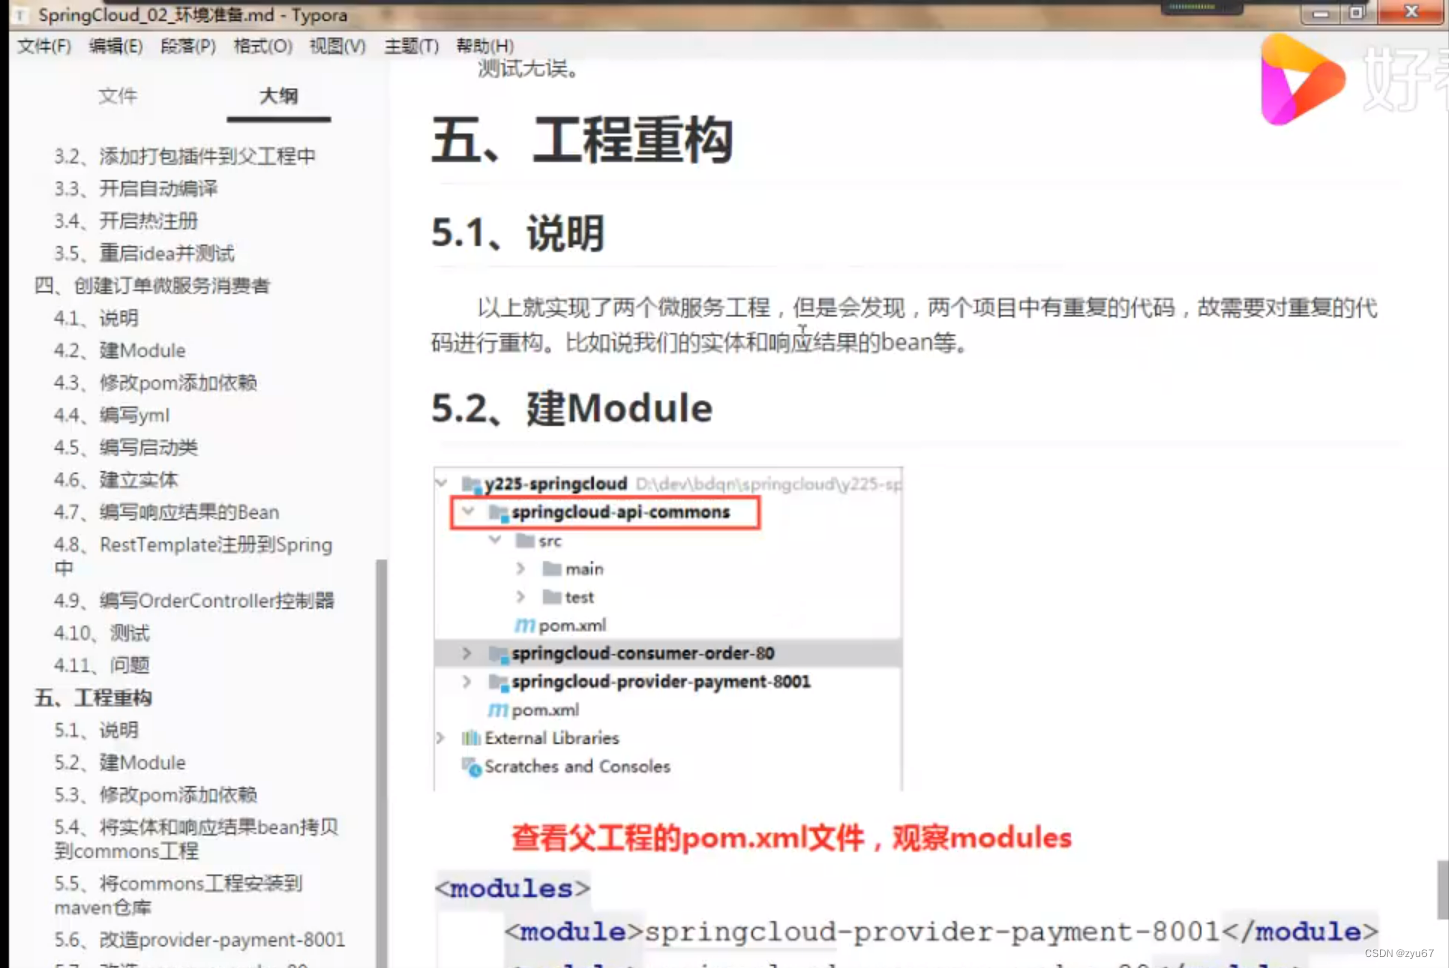
Task: Open the 主题(T) menu
Action: tap(411, 46)
